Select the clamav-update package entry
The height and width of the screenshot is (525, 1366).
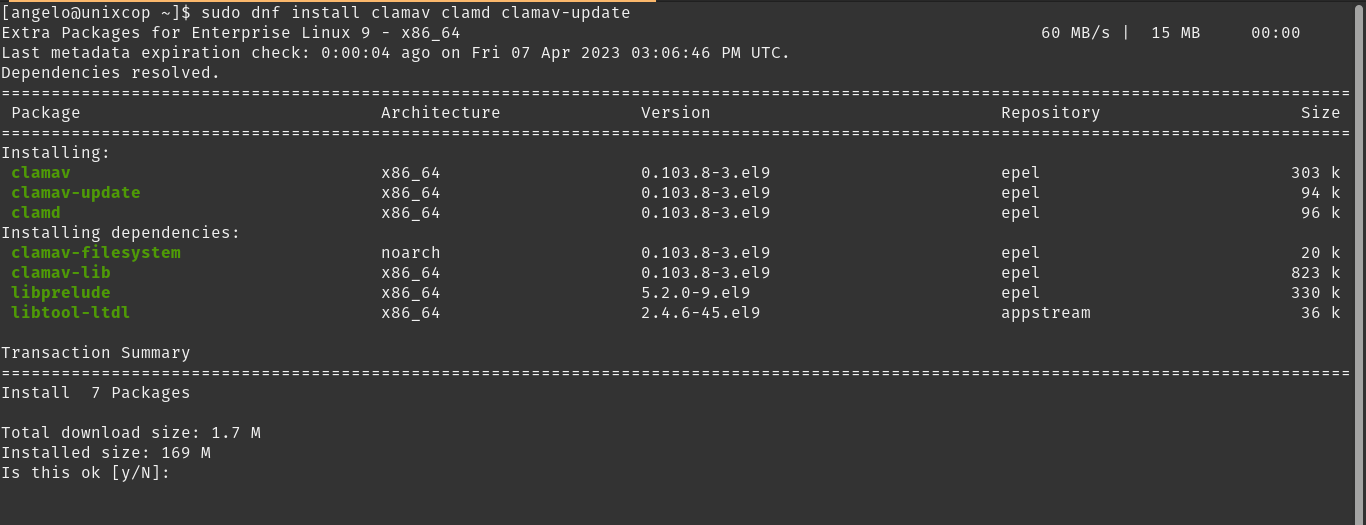(x=76, y=193)
